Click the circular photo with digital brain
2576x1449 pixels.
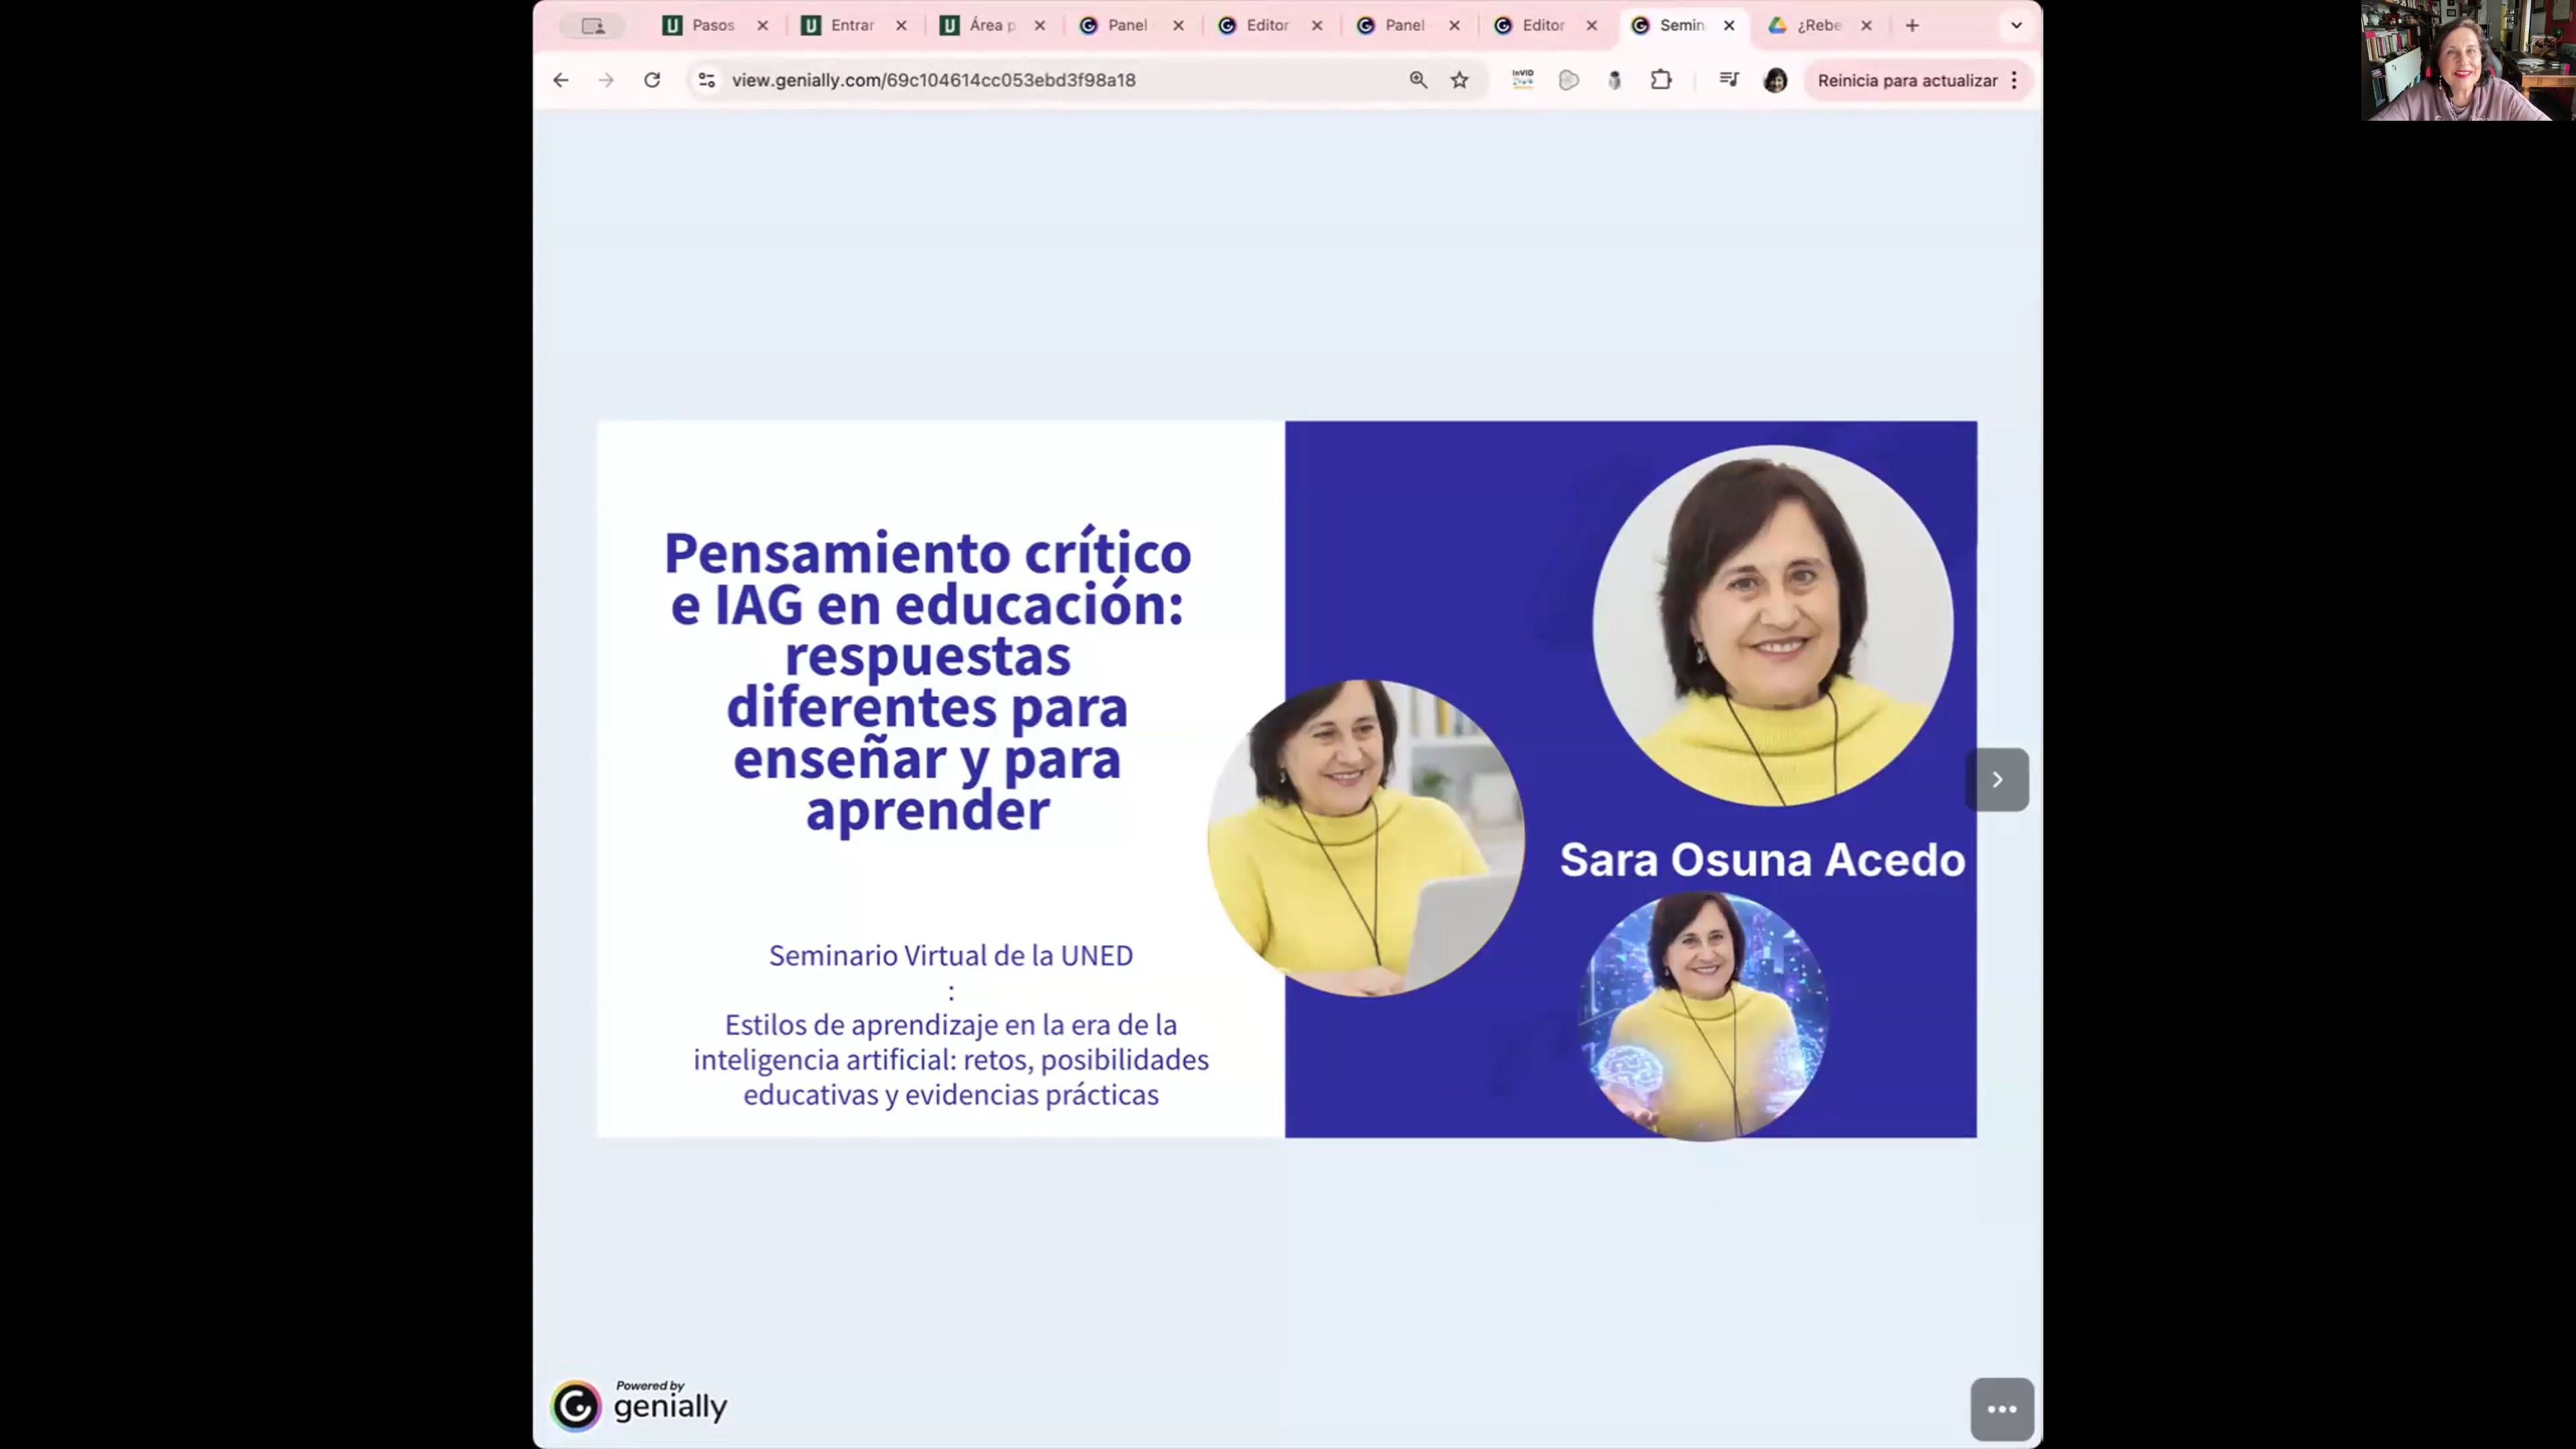pos(1704,1016)
